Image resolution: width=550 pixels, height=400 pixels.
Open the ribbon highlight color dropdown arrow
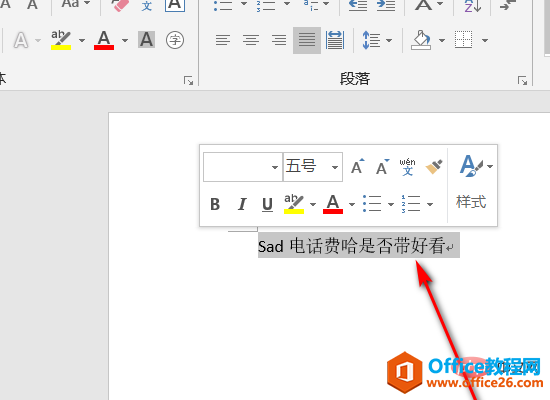[x=82, y=40]
